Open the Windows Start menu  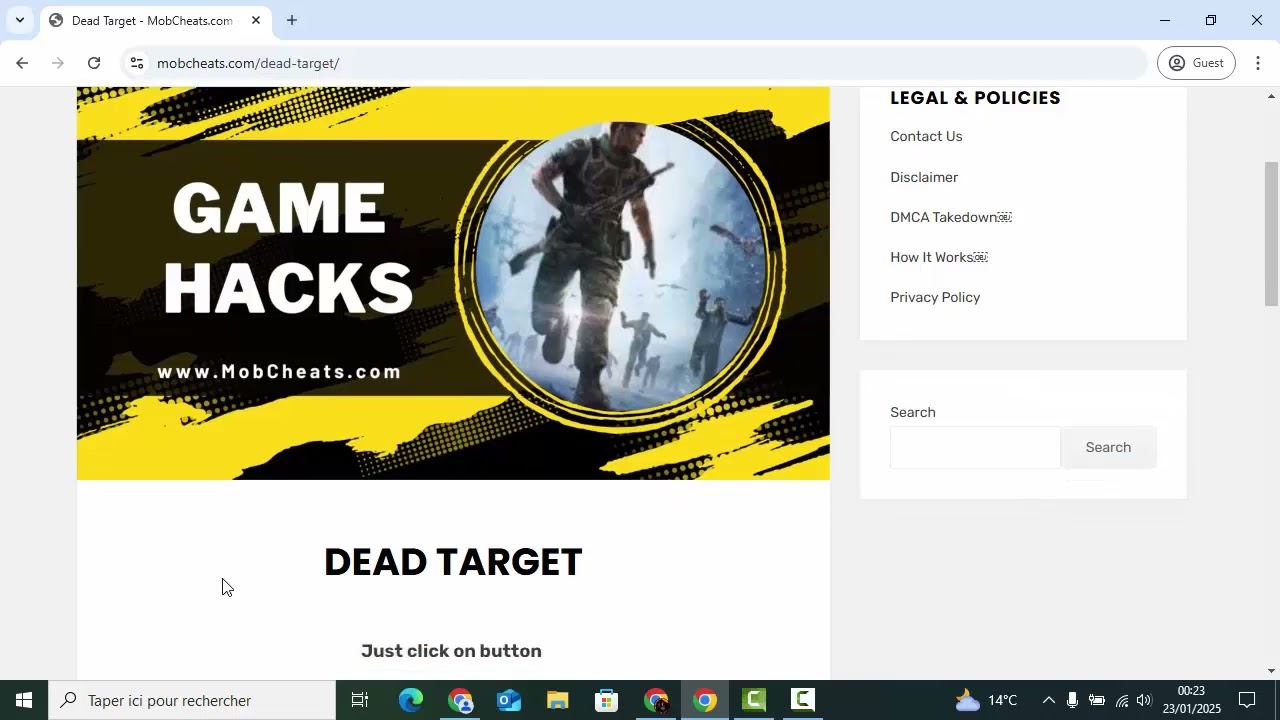pyautogui.click(x=24, y=700)
